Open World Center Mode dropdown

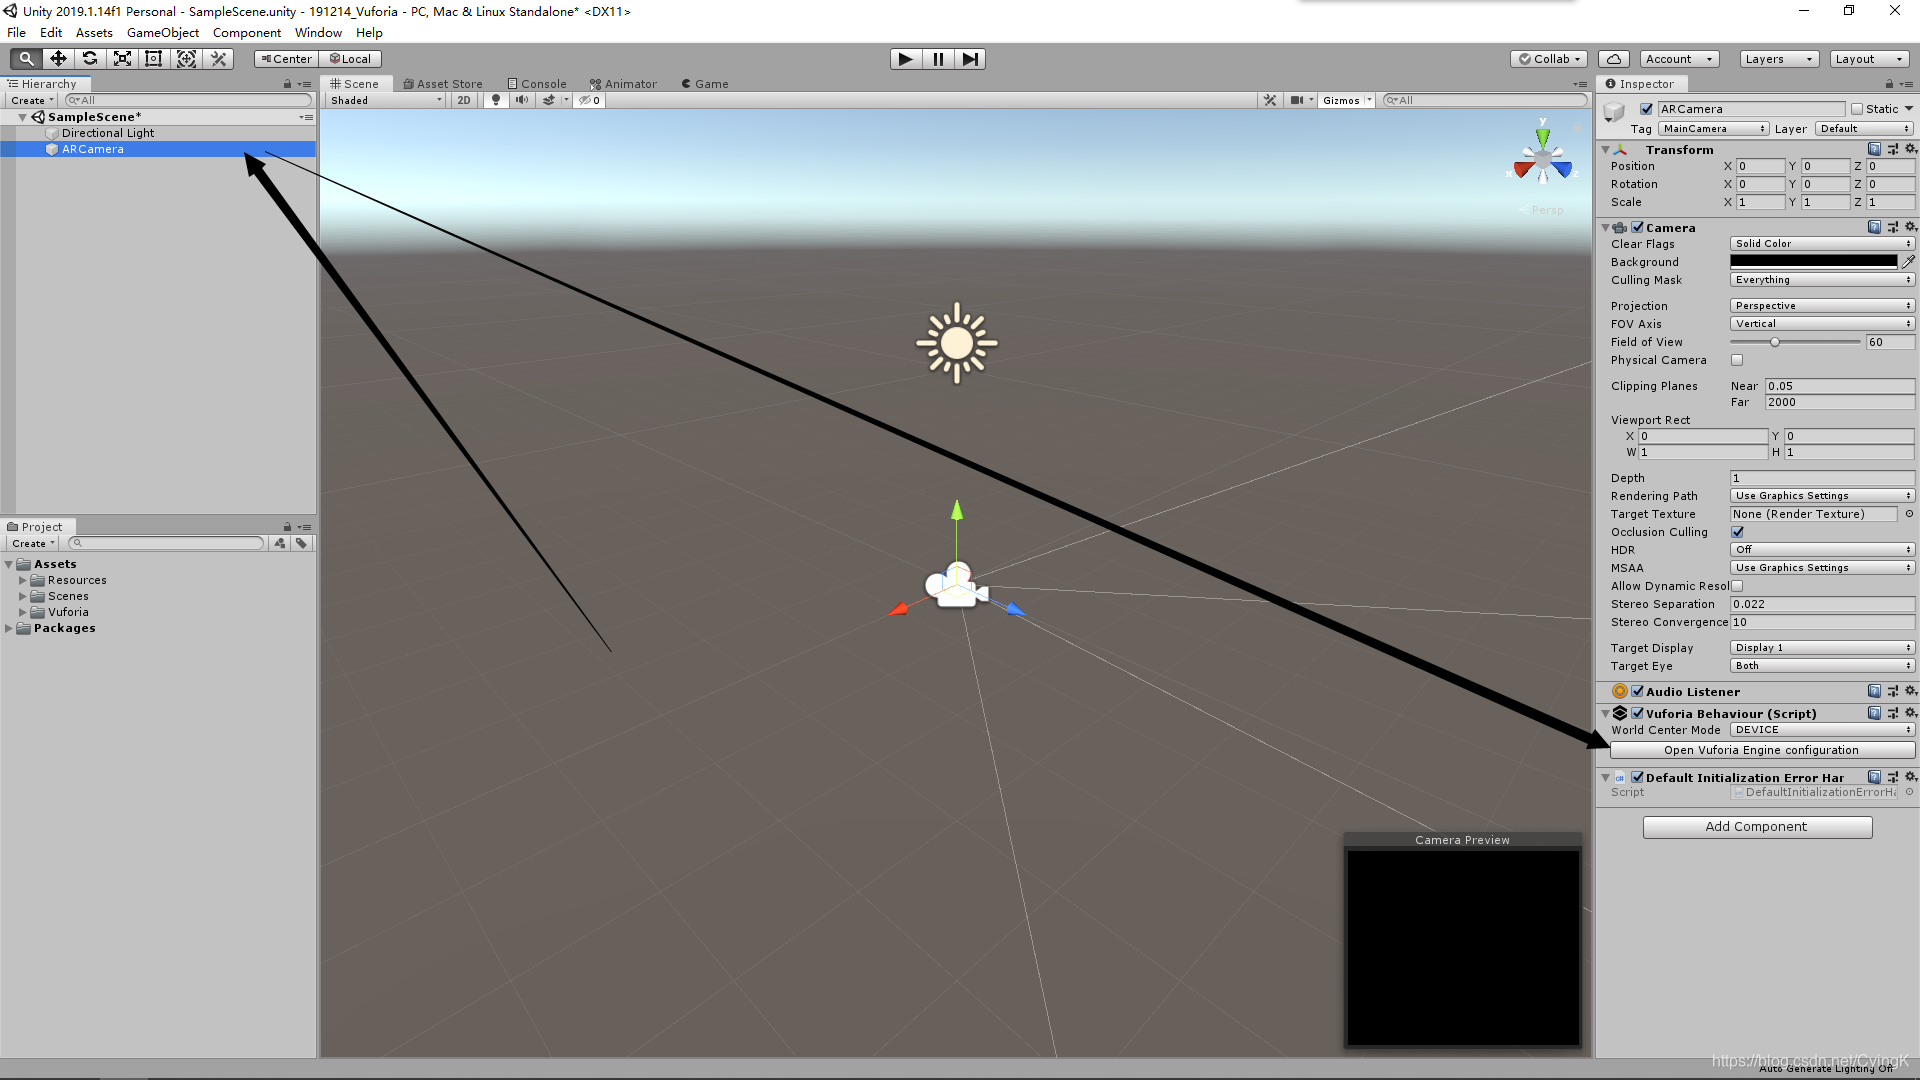[1822, 730]
